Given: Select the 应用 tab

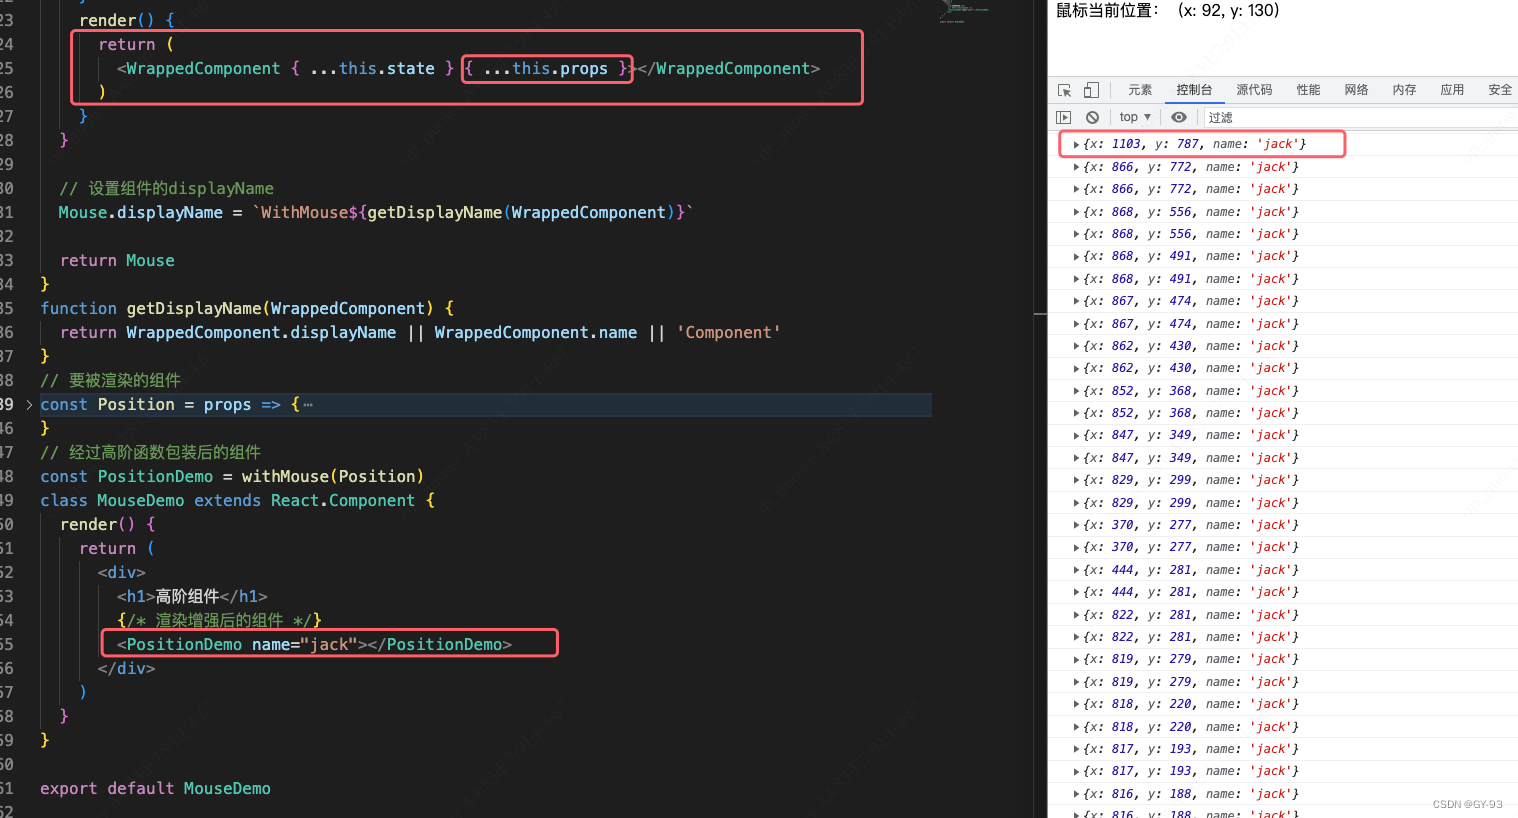Looking at the screenshot, I should (x=1452, y=90).
